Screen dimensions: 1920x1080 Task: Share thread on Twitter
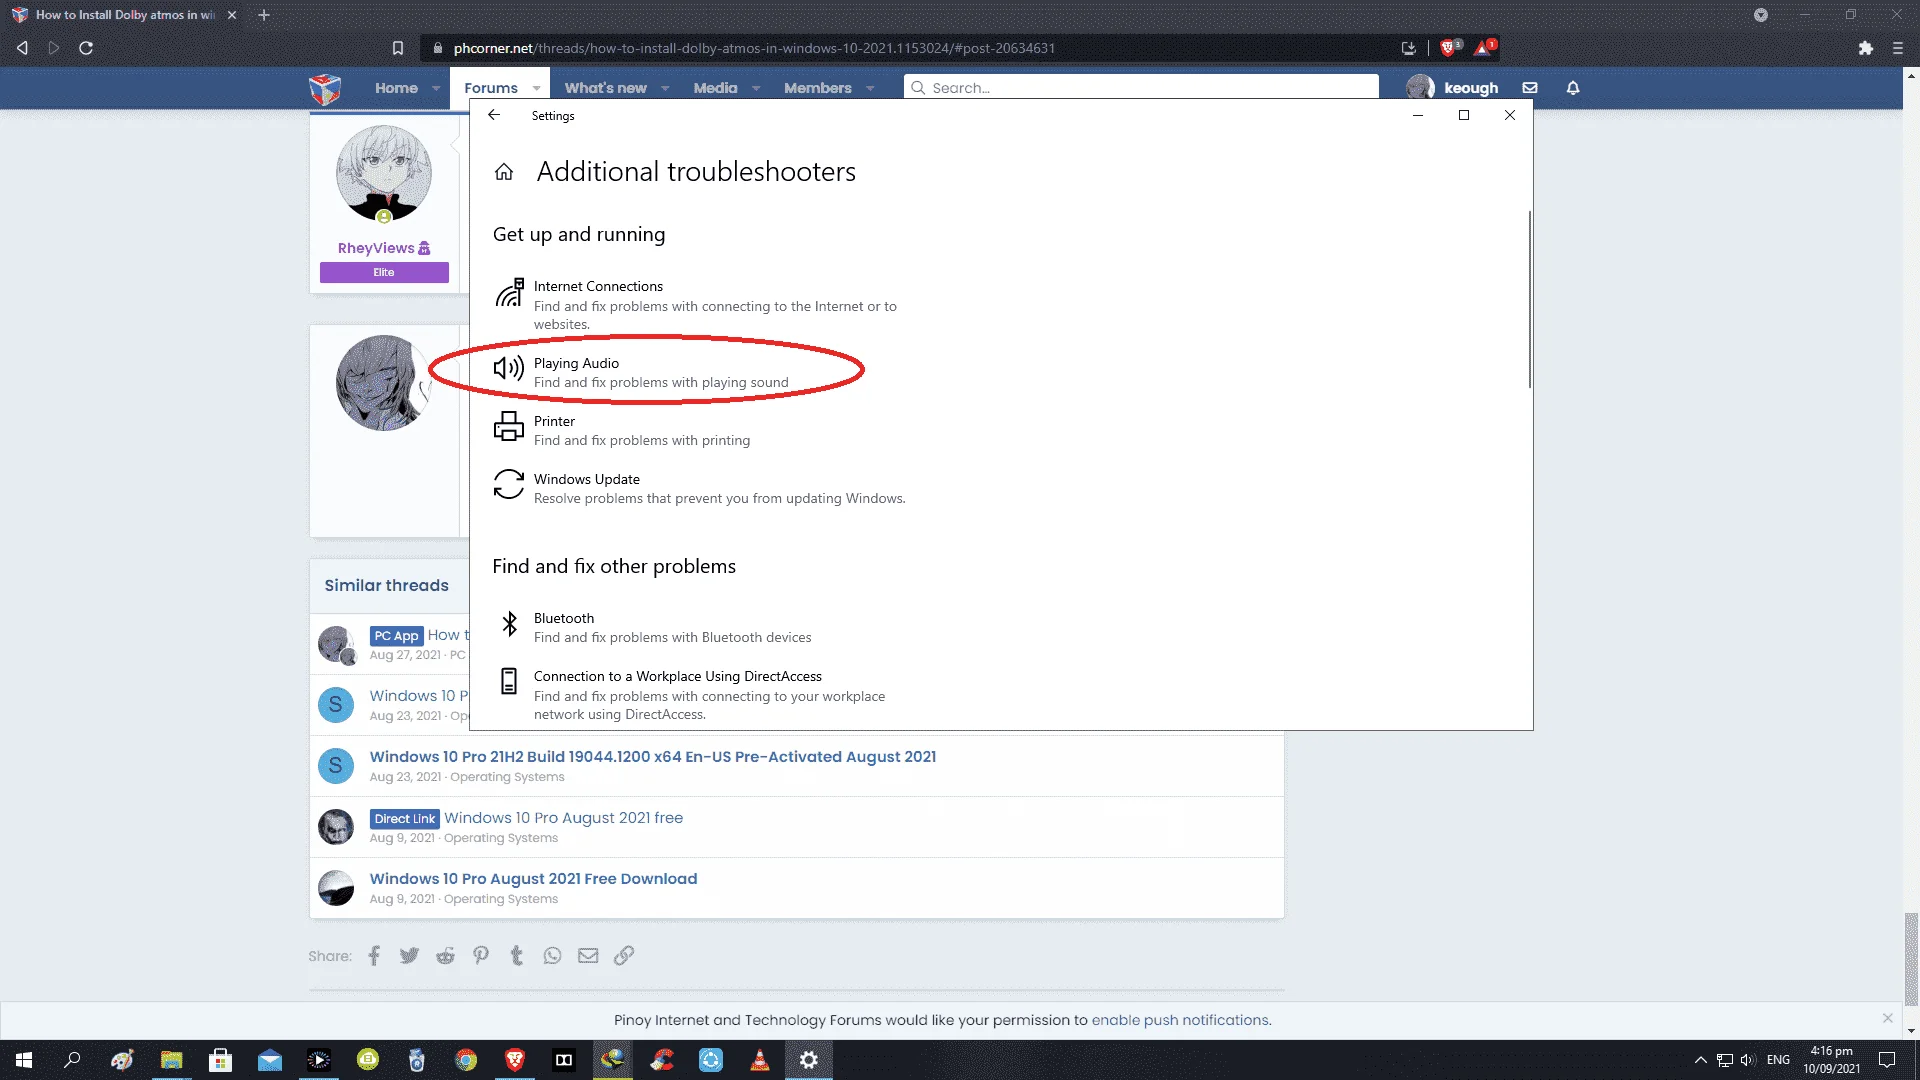coord(409,956)
